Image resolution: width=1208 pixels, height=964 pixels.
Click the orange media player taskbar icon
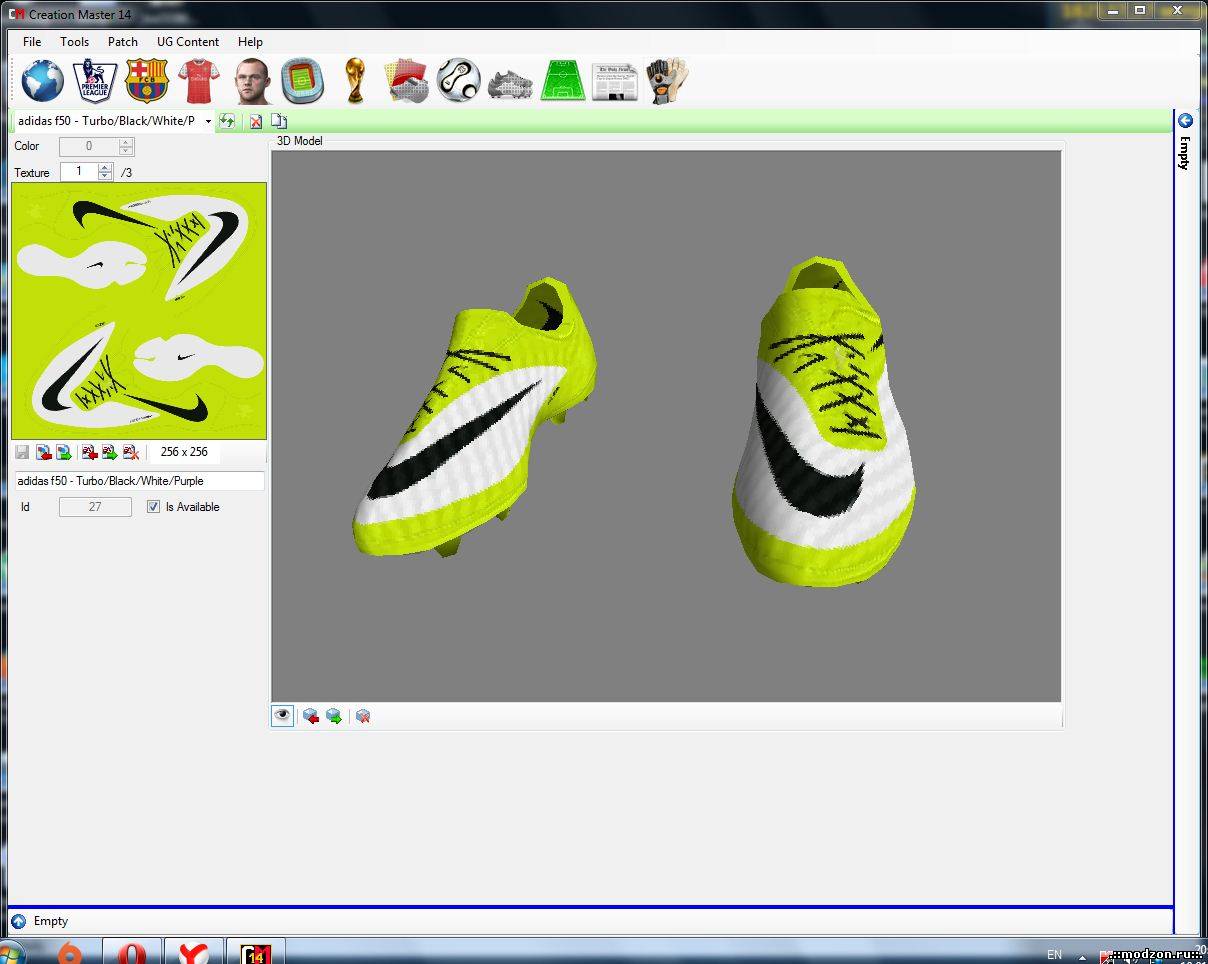pyautogui.click(x=69, y=952)
